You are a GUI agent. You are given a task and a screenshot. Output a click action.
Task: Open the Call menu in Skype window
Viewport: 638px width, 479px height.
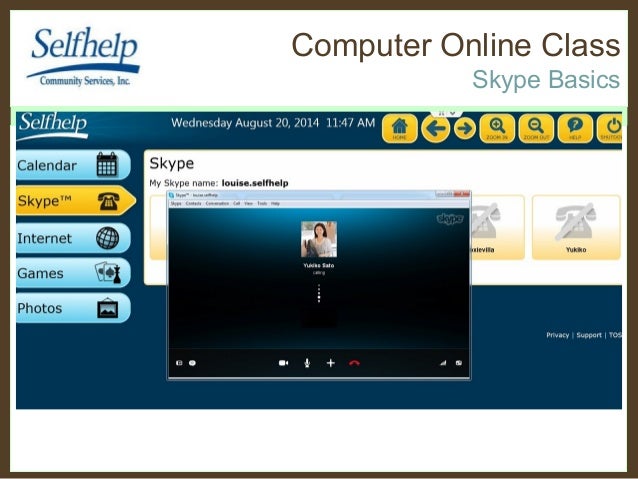point(236,203)
